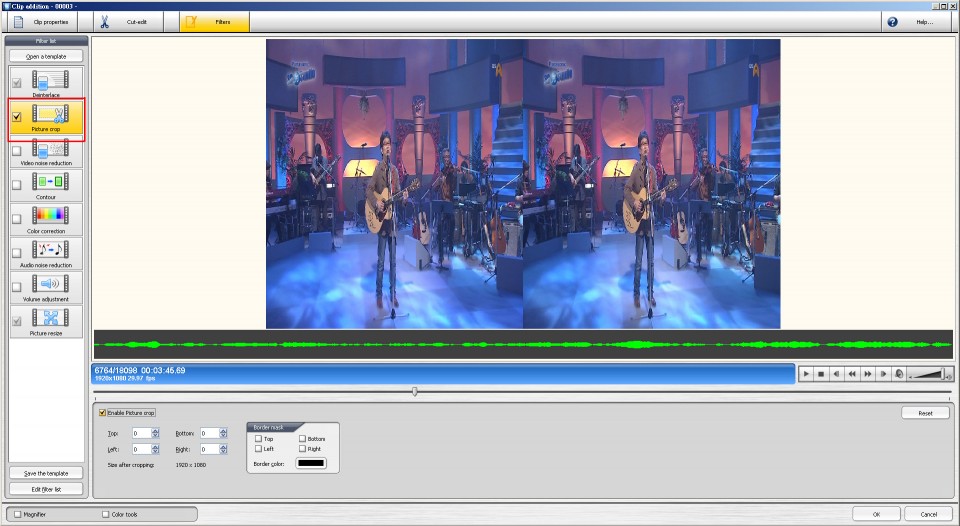Viewport: 960px width, 526px height.
Task: Toggle the Deinterlace filter checkbox
Action: coord(17,83)
